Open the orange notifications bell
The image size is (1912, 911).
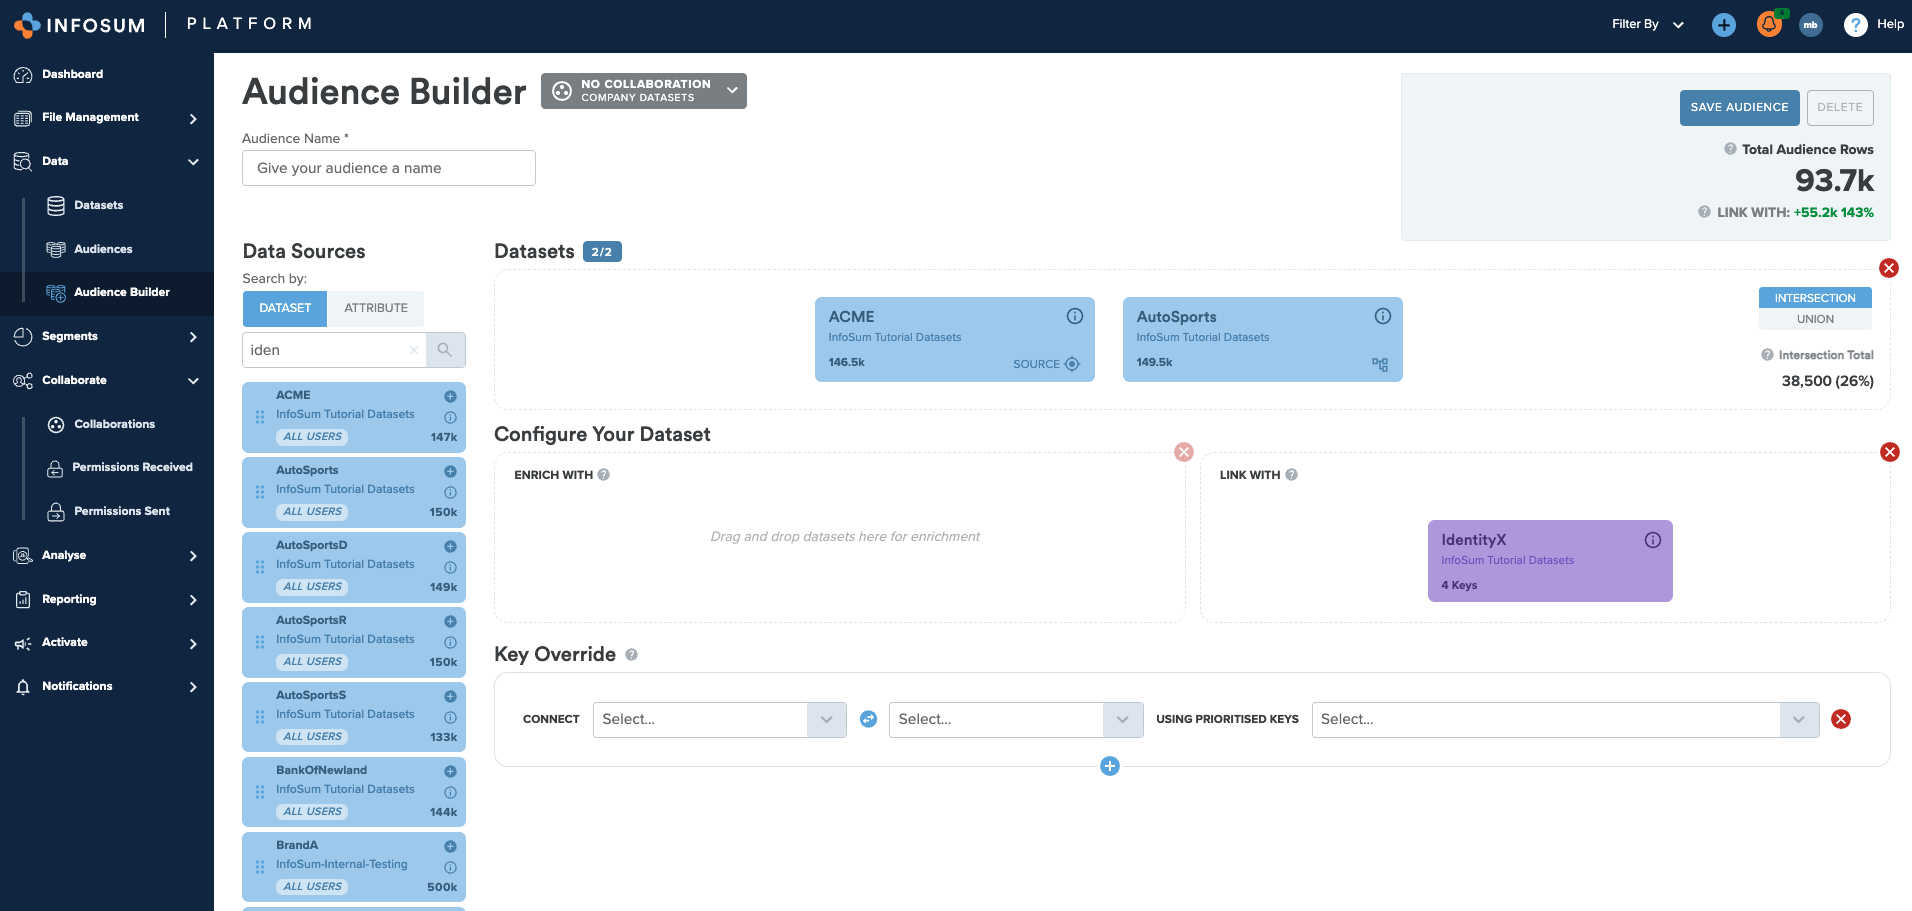click(x=1769, y=25)
